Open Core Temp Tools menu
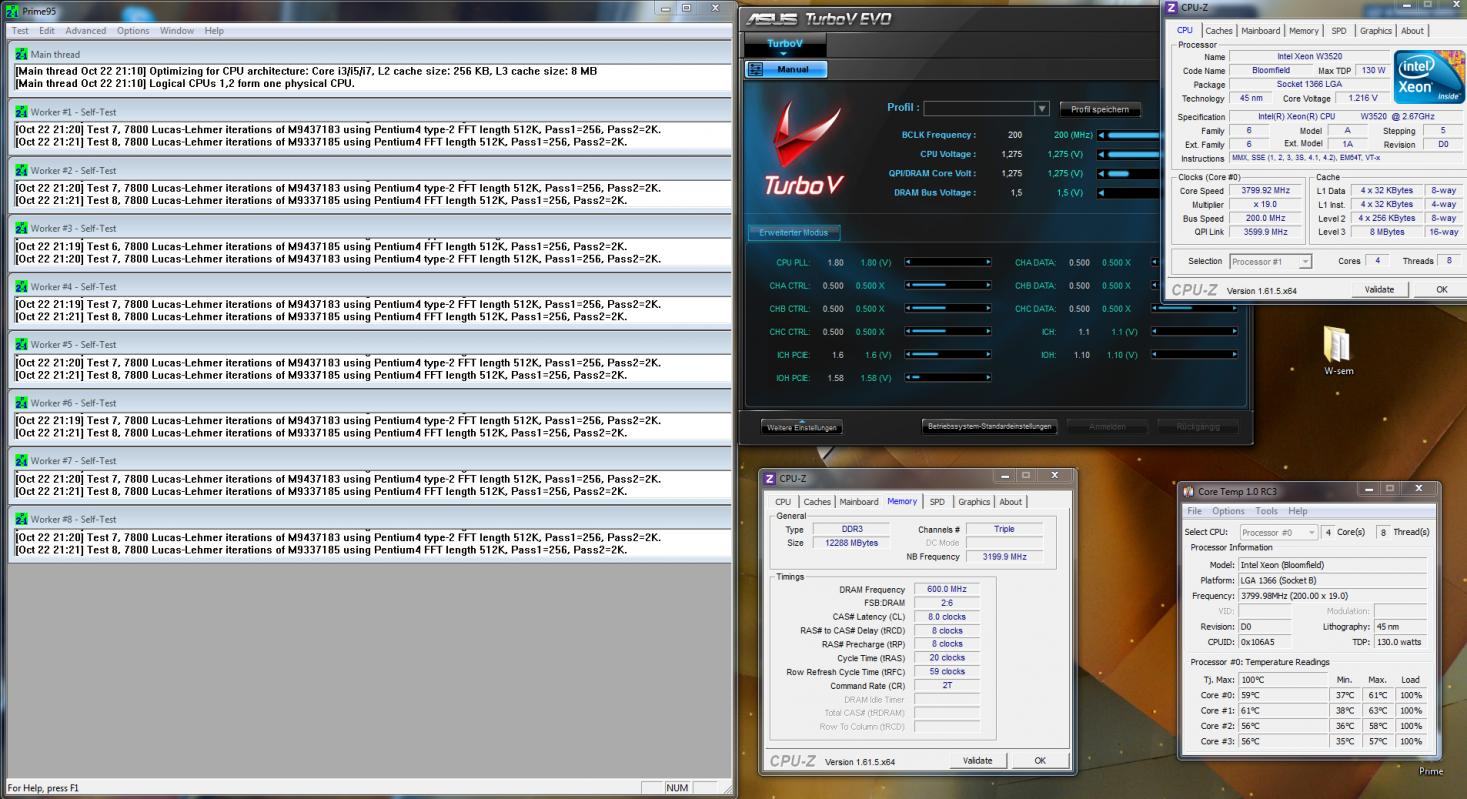This screenshot has width=1467, height=799. [1267, 511]
